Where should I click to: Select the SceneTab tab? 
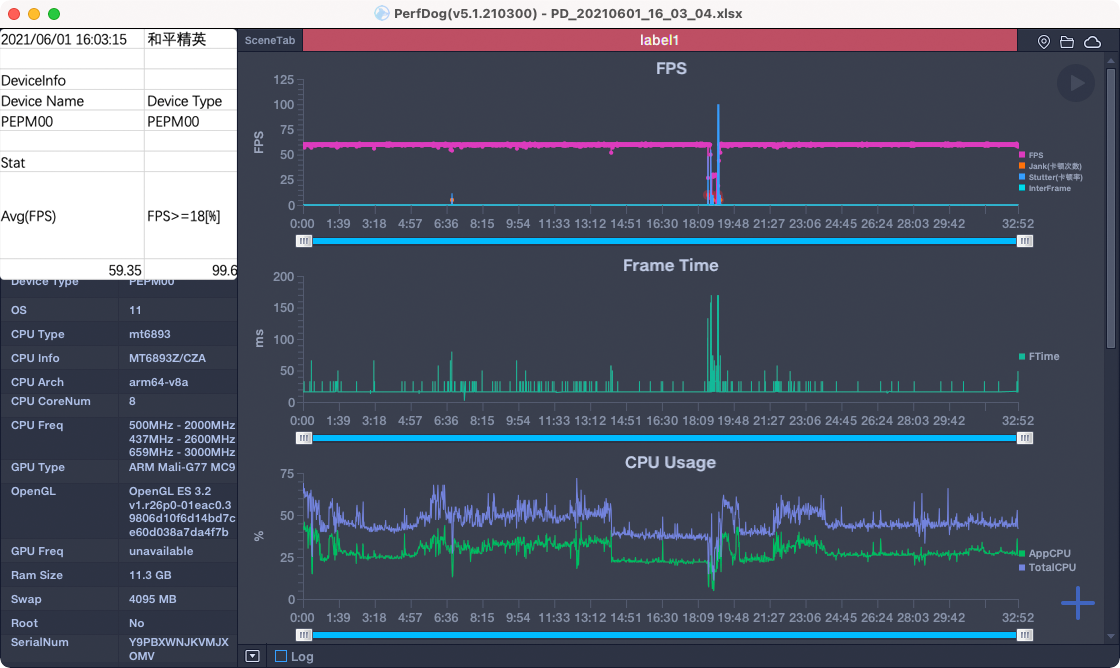point(270,41)
